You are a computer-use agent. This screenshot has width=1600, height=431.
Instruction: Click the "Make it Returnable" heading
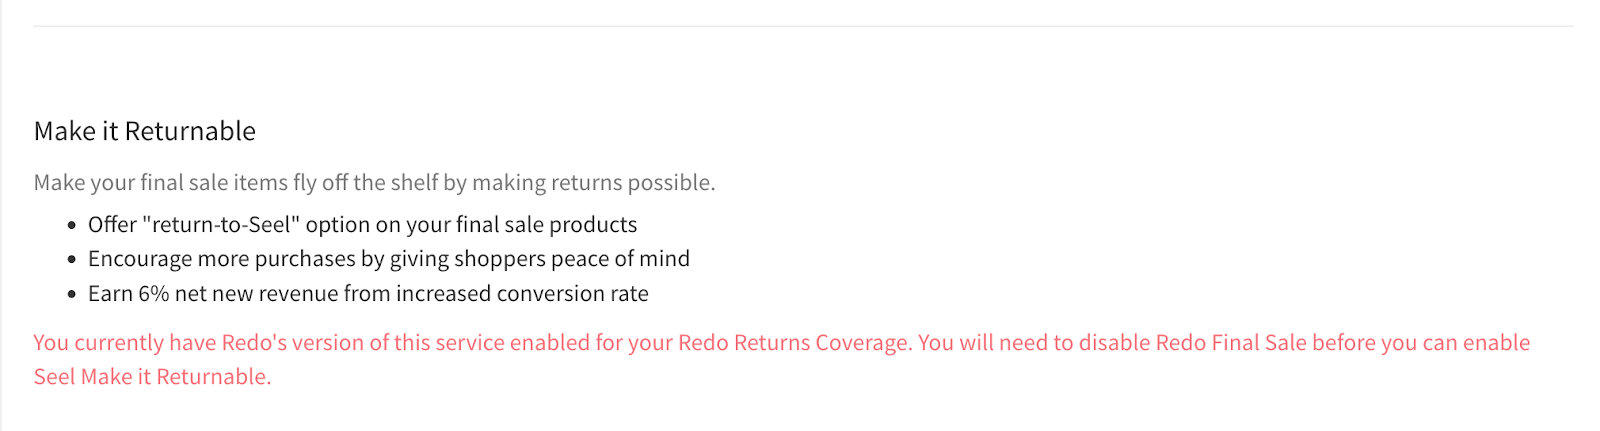tap(145, 131)
